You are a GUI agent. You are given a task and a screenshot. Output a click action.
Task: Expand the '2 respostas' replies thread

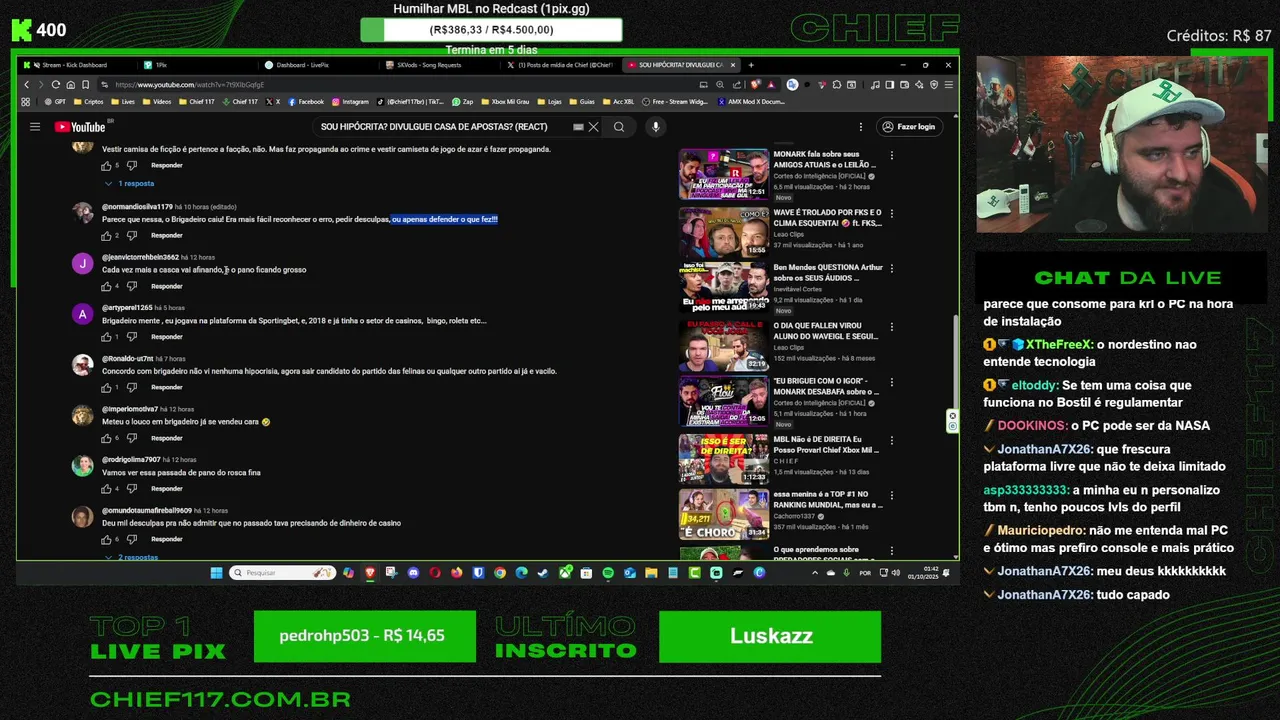coord(131,557)
